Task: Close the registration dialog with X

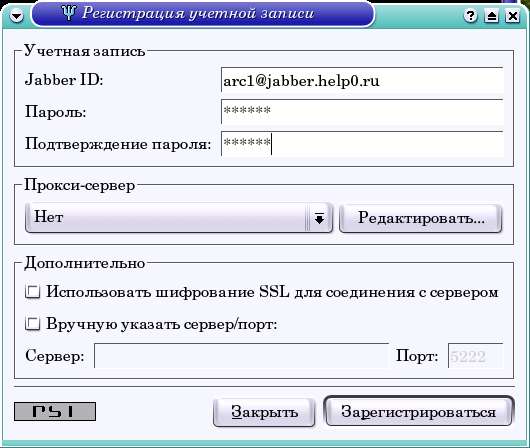Action: coord(513,16)
